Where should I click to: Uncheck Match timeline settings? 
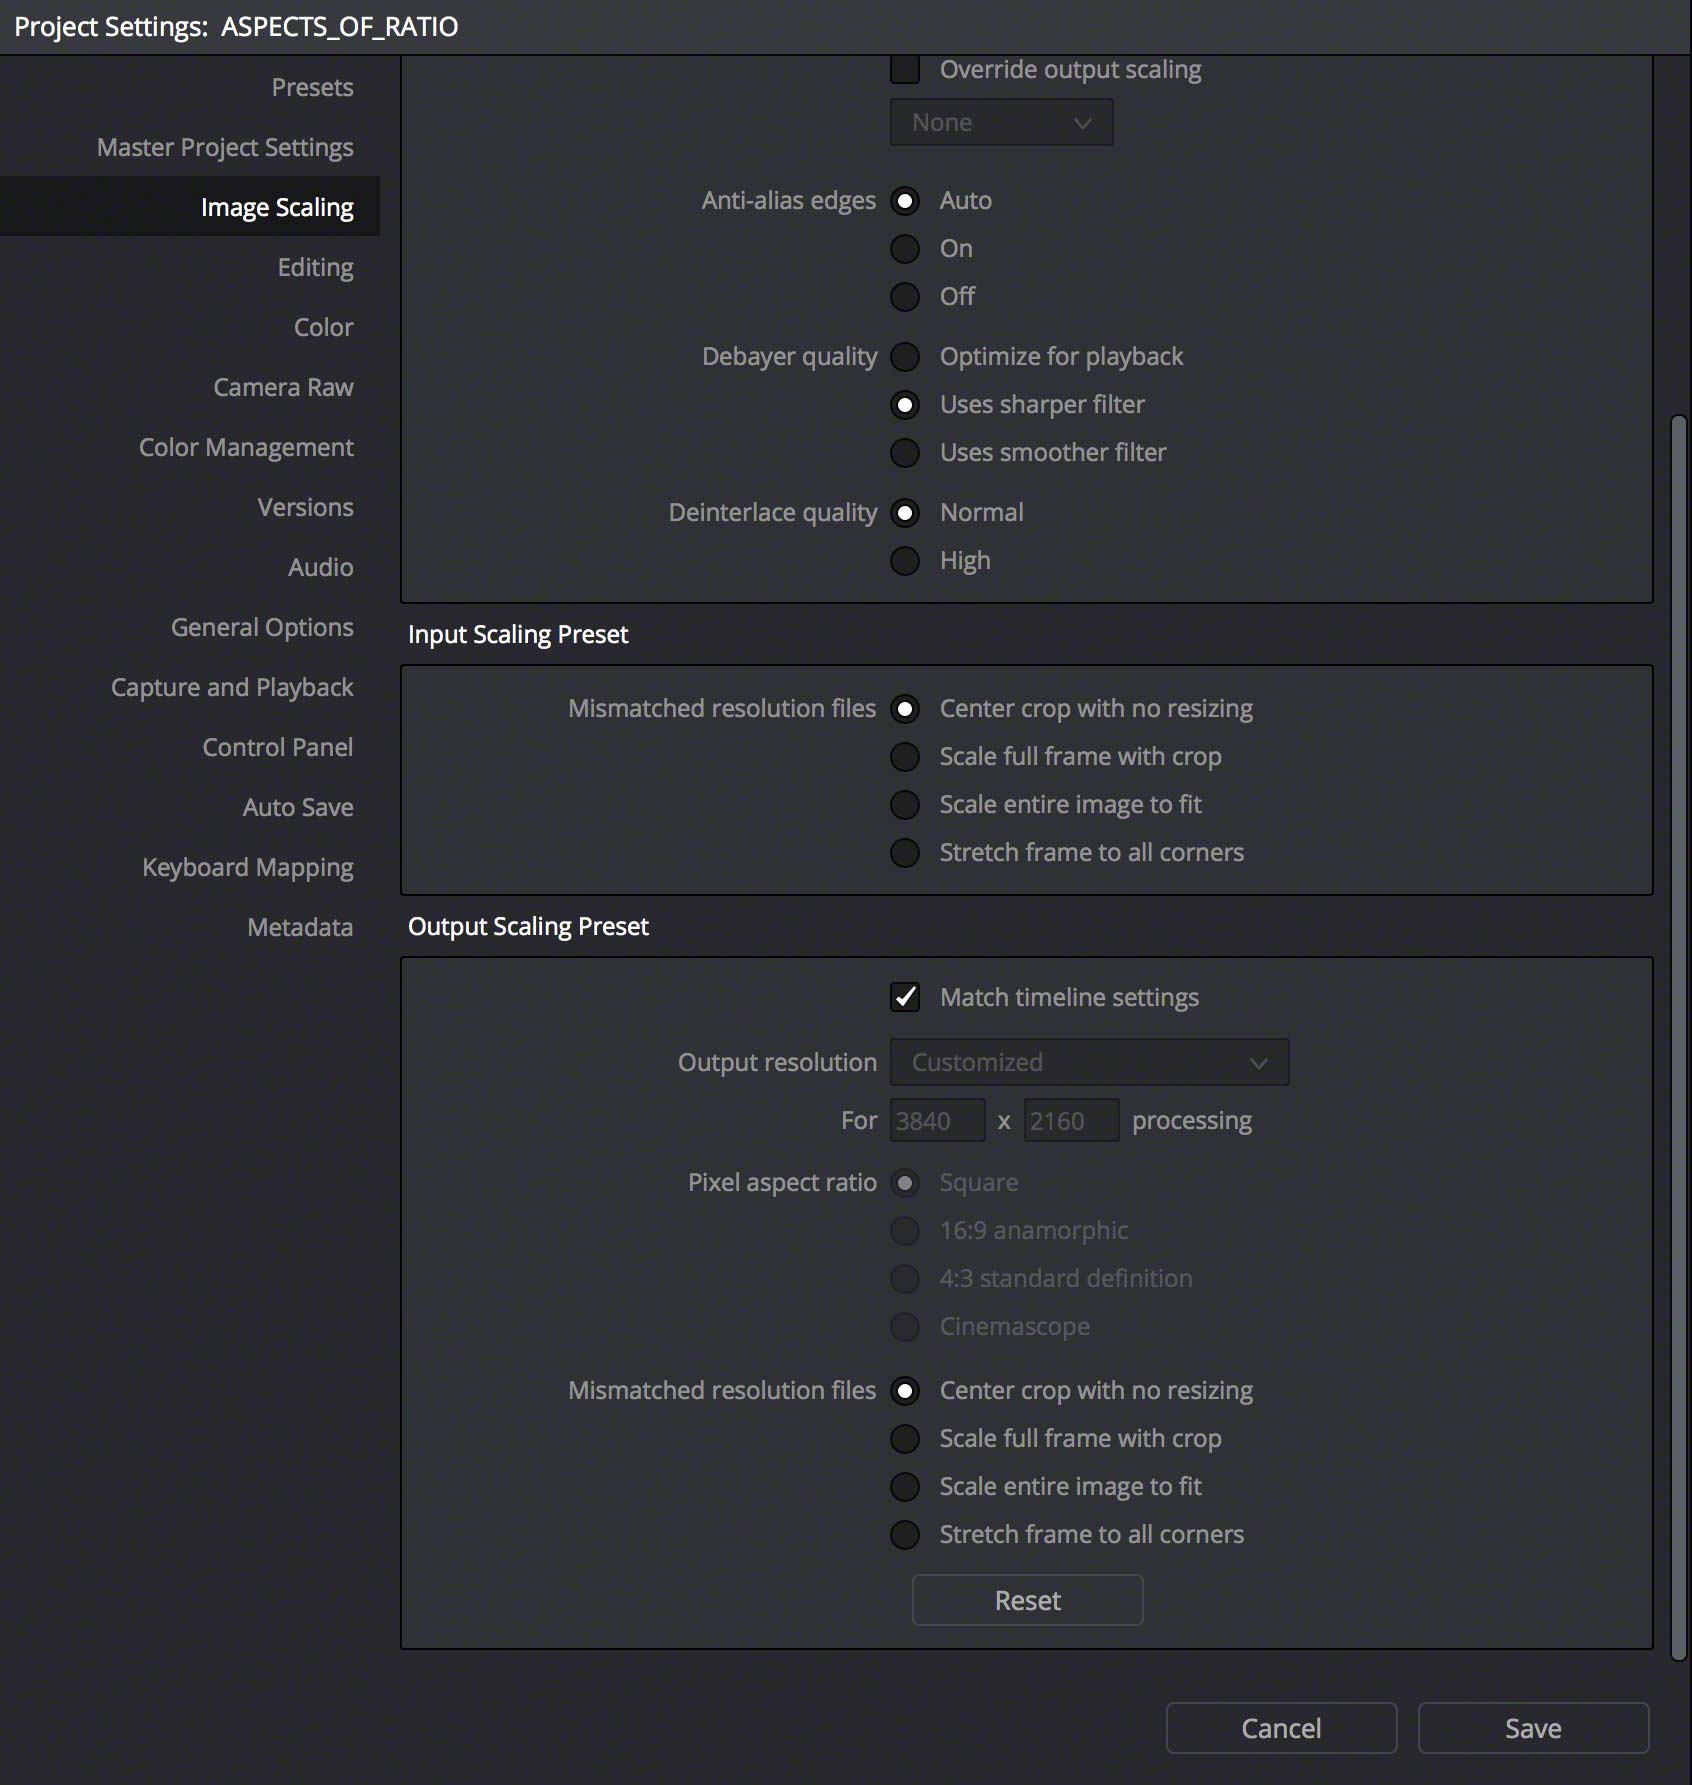point(905,997)
